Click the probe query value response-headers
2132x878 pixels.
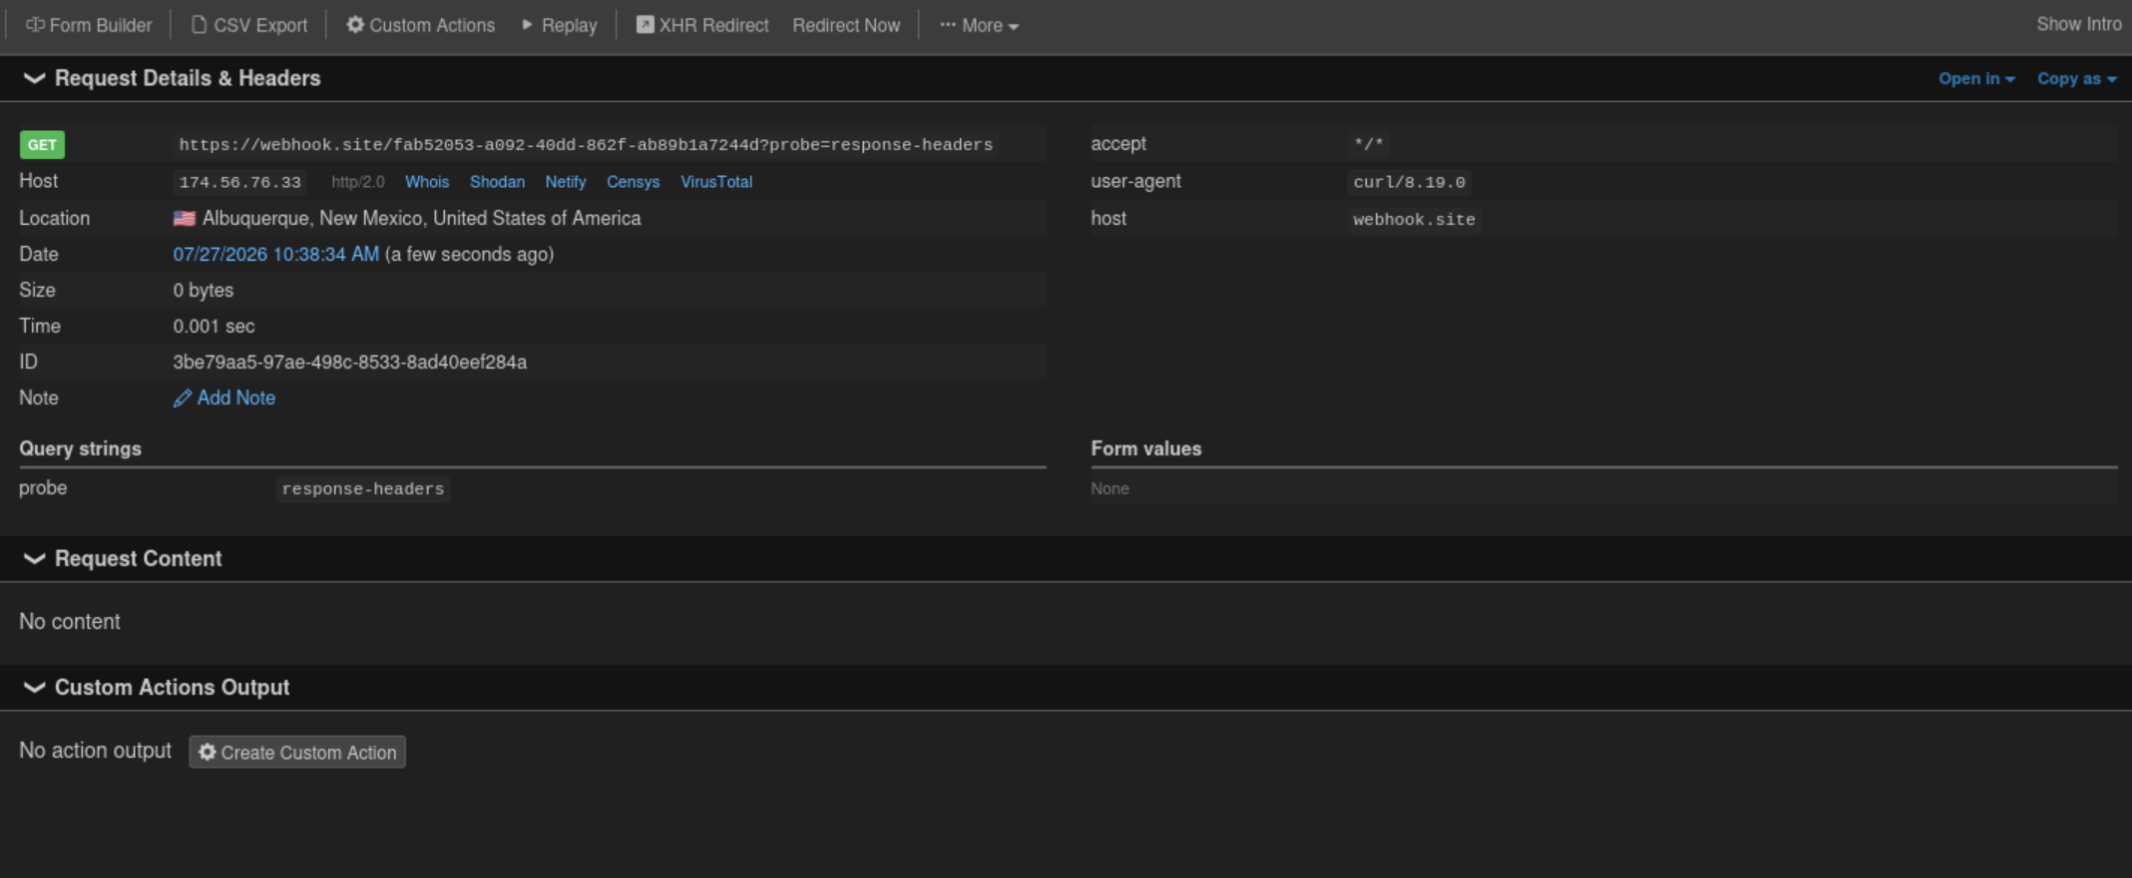pos(363,489)
